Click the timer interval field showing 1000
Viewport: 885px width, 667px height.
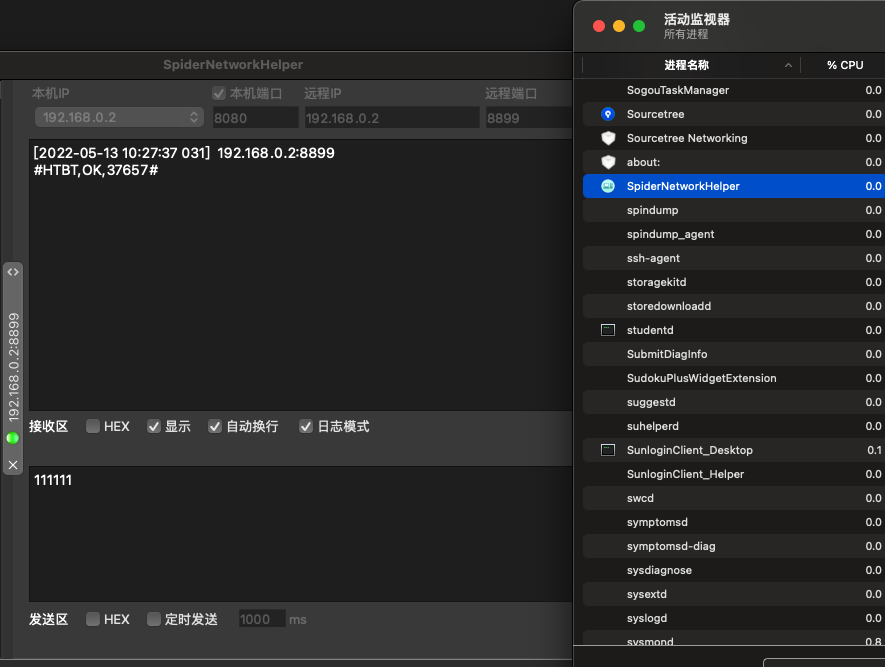pyautogui.click(x=262, y=619)
